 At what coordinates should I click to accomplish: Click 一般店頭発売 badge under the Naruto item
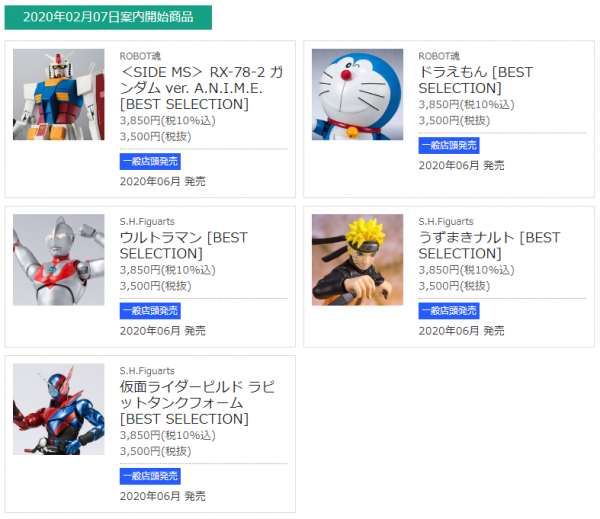(x=449, y=311)
